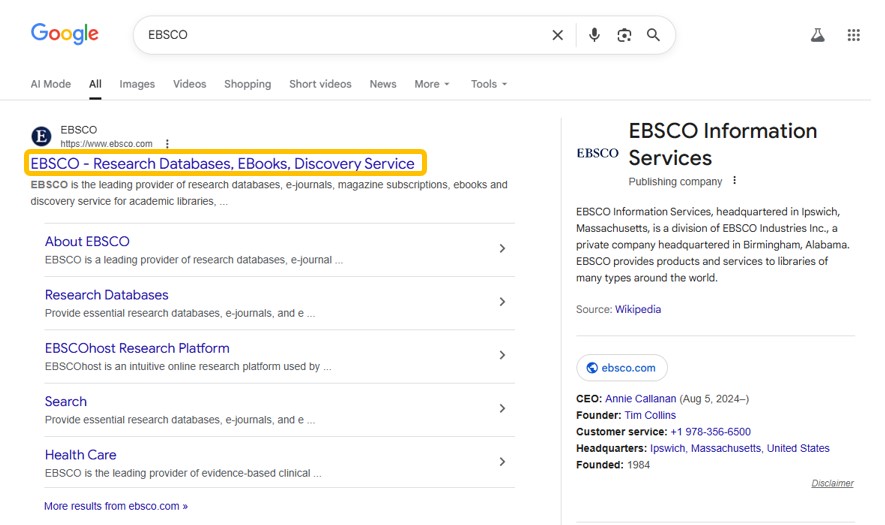Expand the About EBSCO sitelink chevron
Image resolution: width=885 pixels, height=525 pixels.
click(502, 248)
